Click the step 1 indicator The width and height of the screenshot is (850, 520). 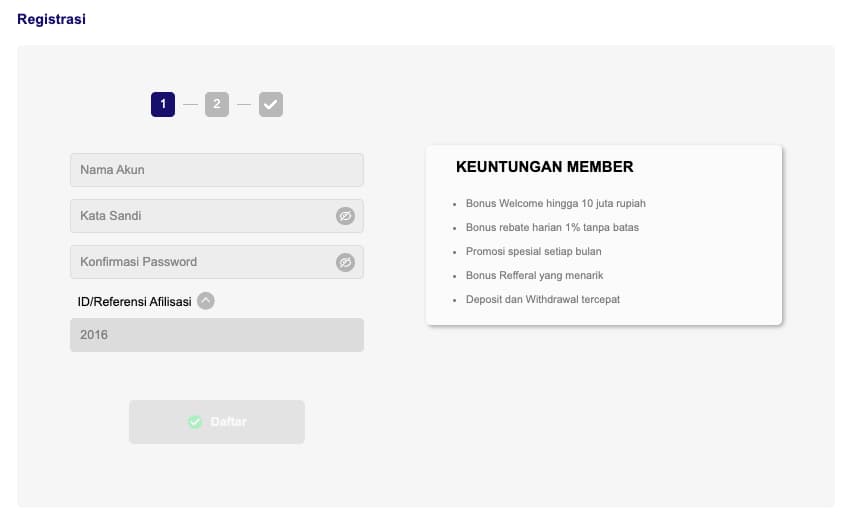(163, 104)
